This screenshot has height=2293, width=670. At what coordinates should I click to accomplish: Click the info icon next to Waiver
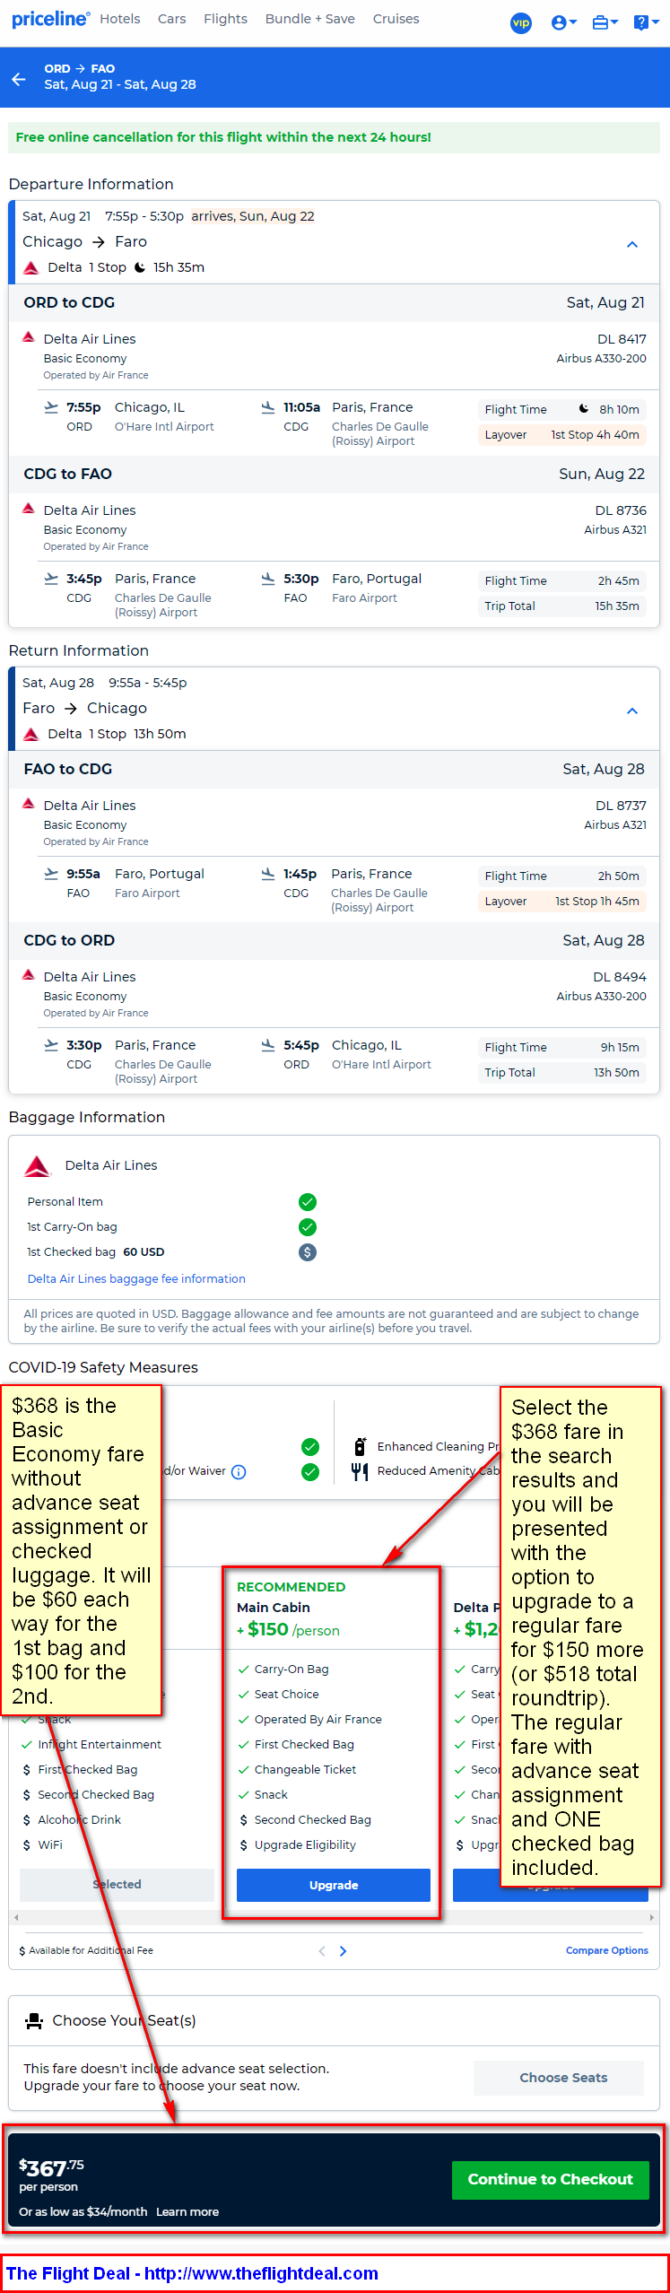(239, 1471)
